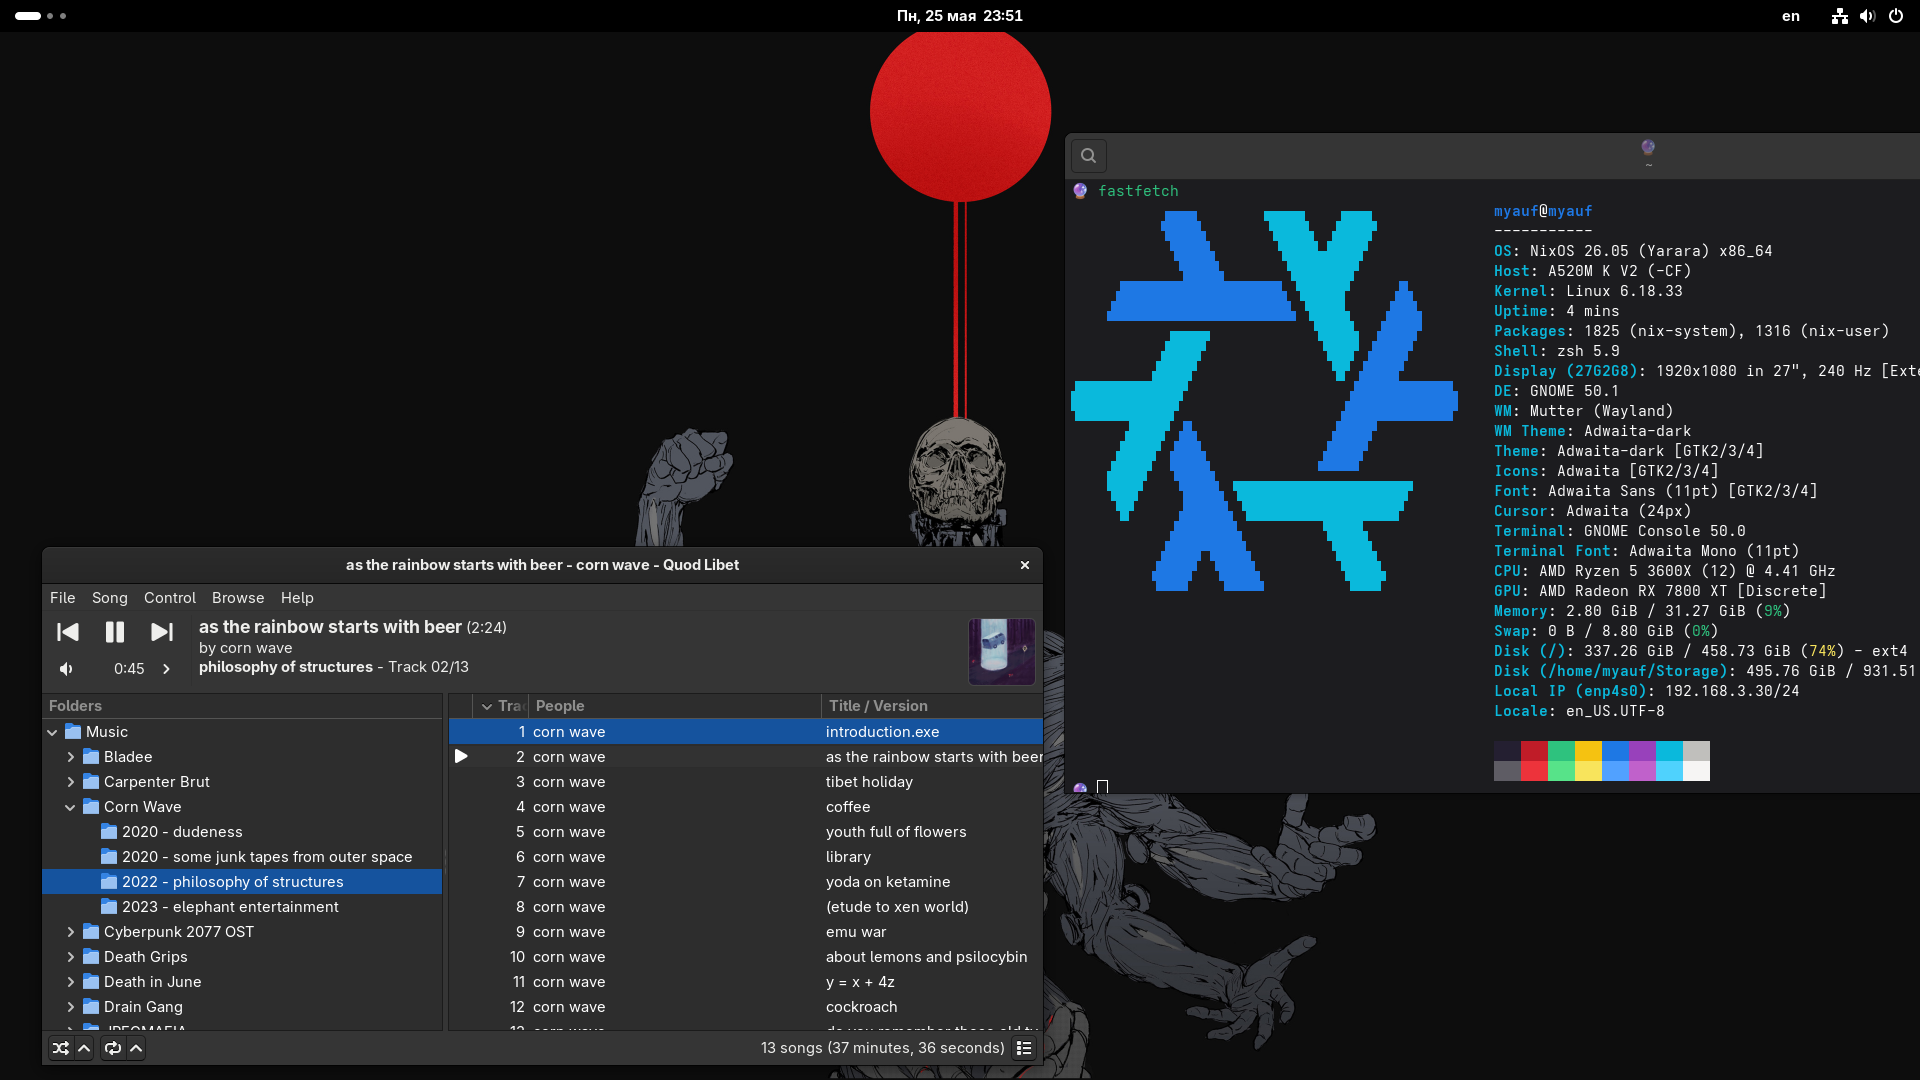Click the system volume icon in top bar
The image size is (1920, 1080).
1867,16
